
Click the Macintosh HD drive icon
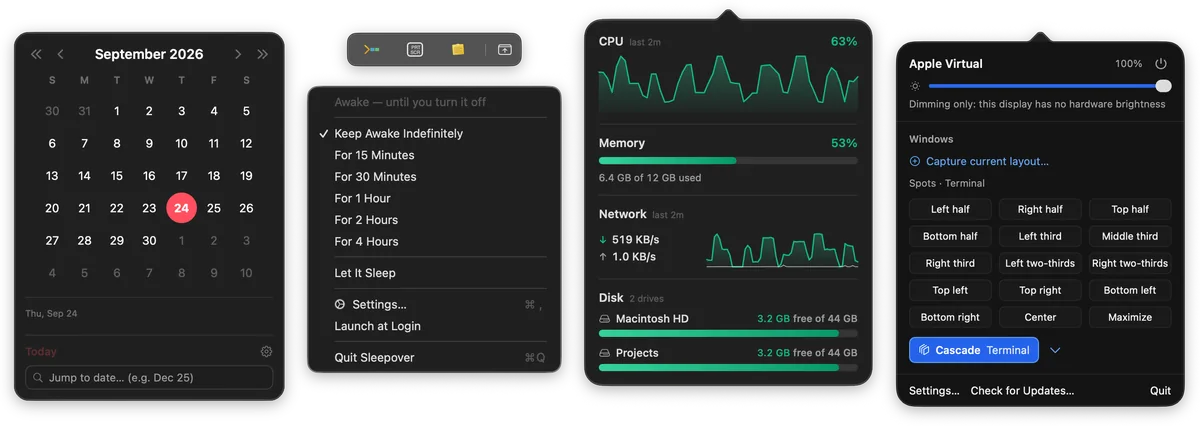(605, 319)
